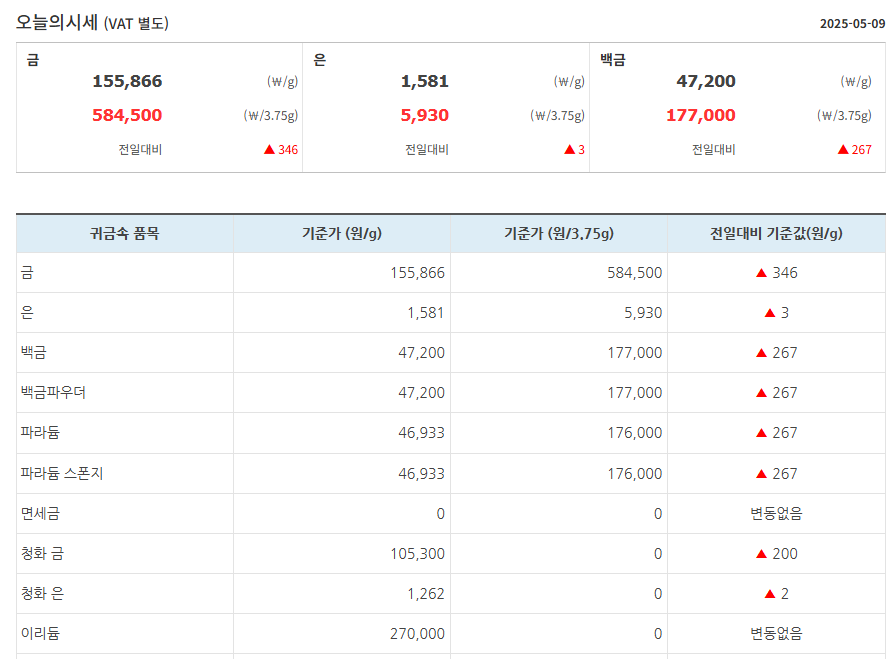Click 584,500 value in 금 table row
The height and width of the screenshot is (659, 890).
(x=635, y=273)
